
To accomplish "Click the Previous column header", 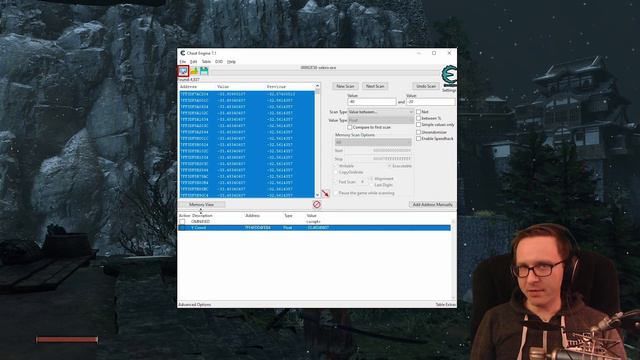I will point(276,87).
